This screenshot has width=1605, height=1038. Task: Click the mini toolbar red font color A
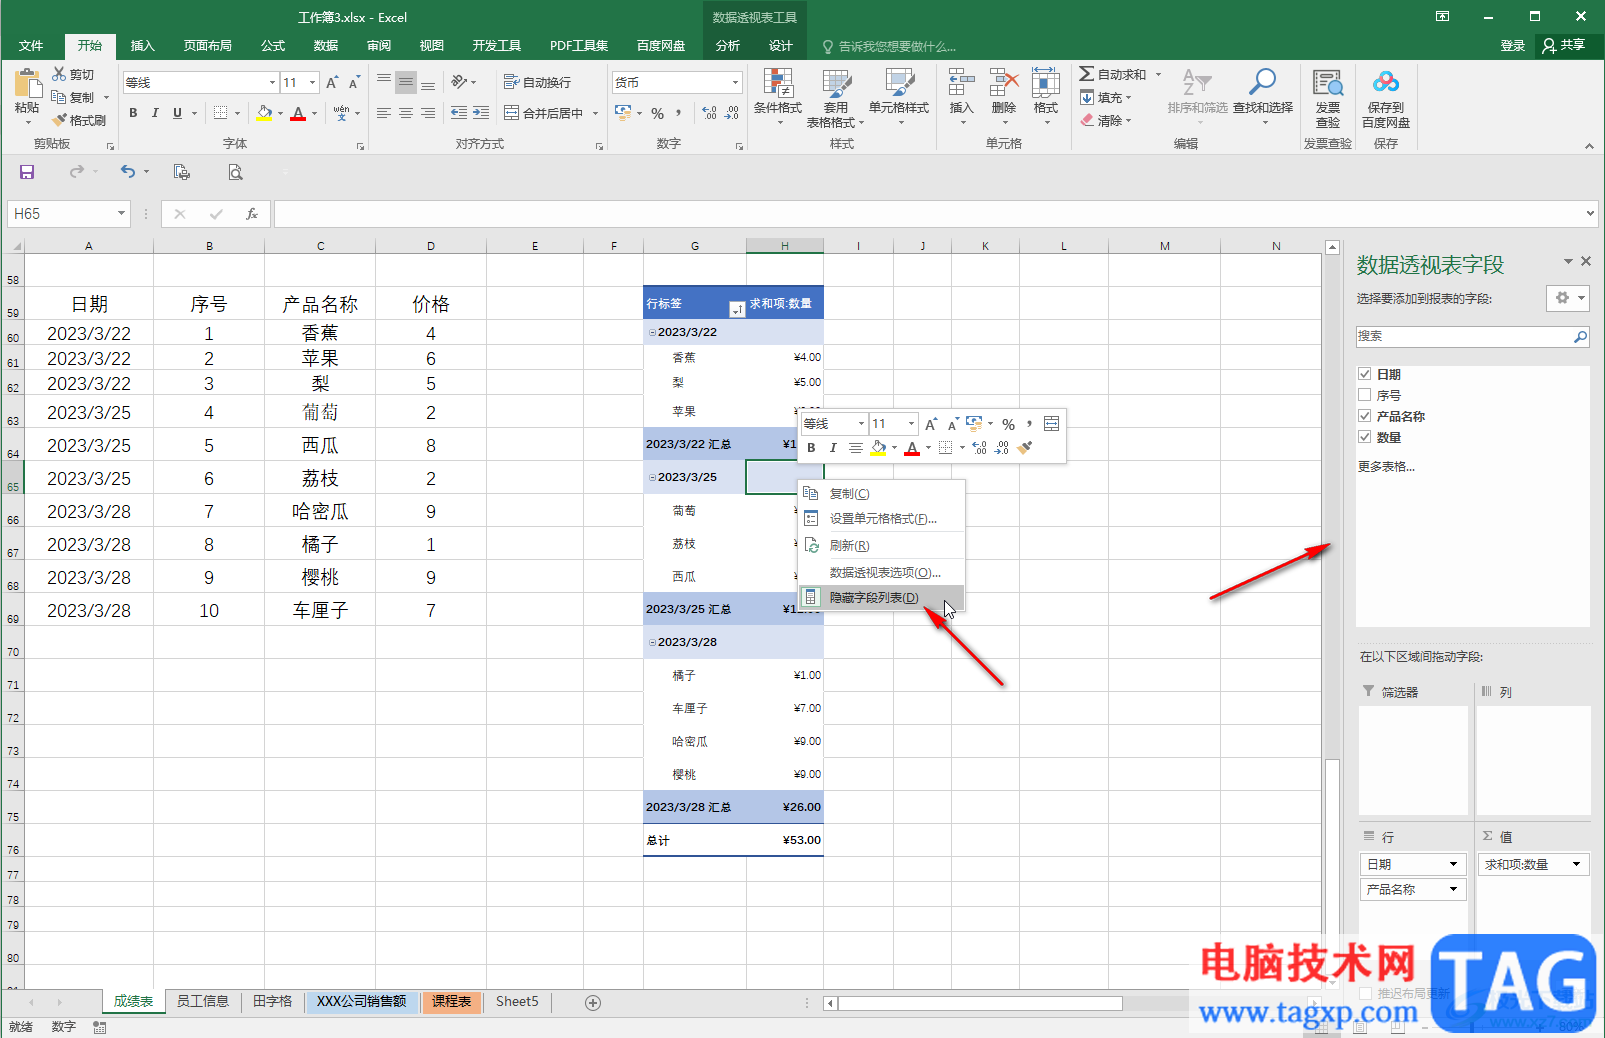(x=911, y=448)
